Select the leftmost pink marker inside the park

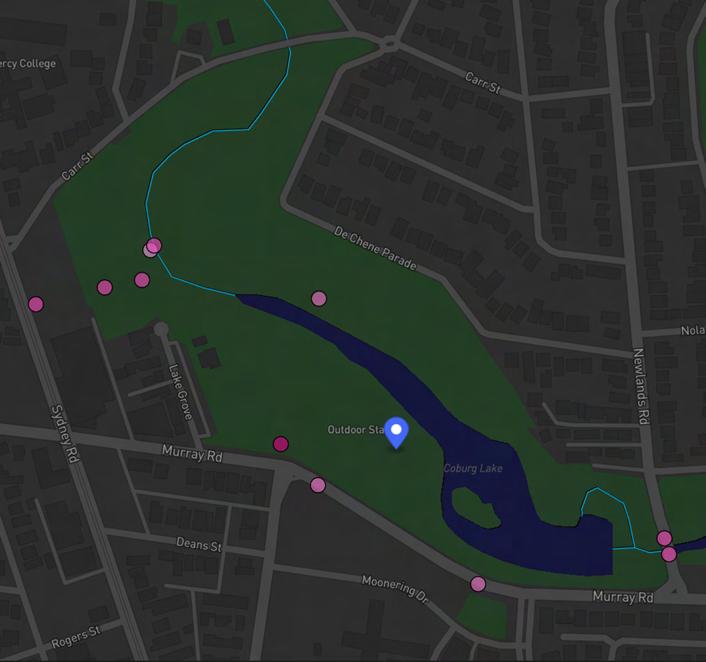click(x=104, y=287)
